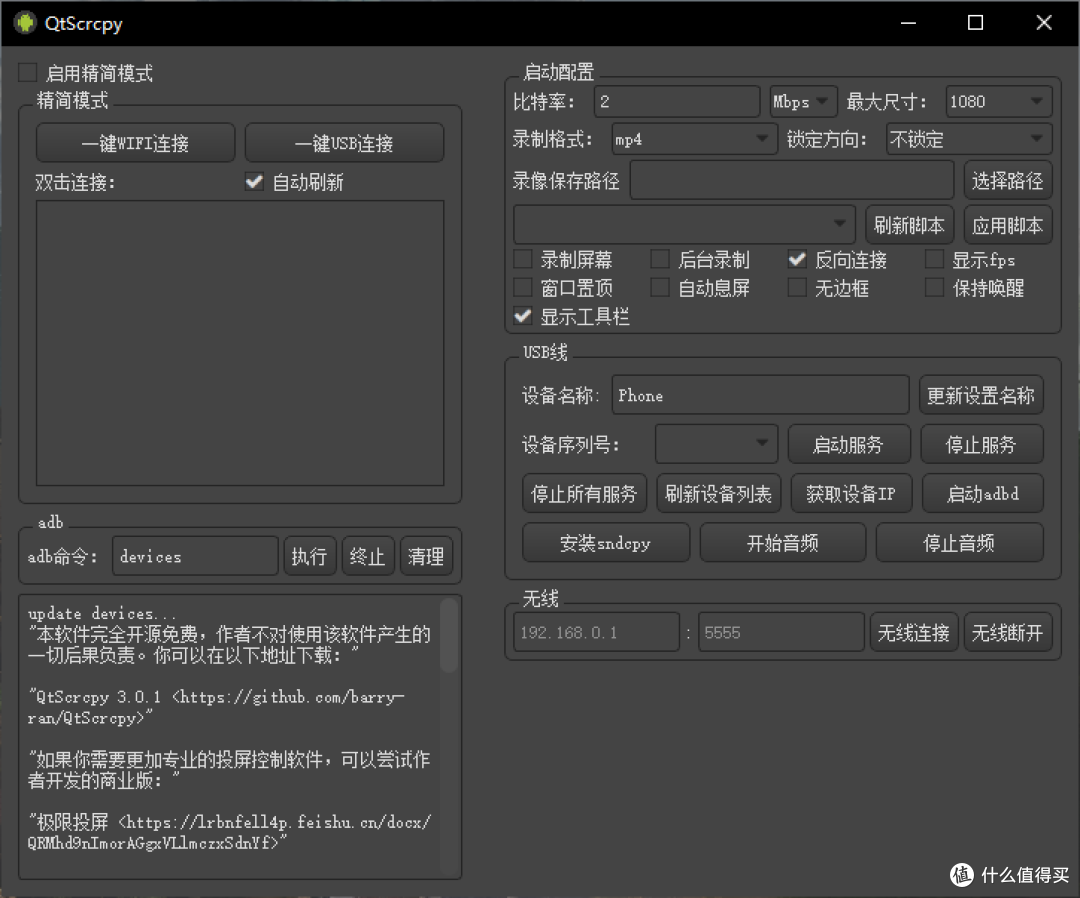Open the 锁定方向 不锁定 dropdown

click(x=969, y=139)
